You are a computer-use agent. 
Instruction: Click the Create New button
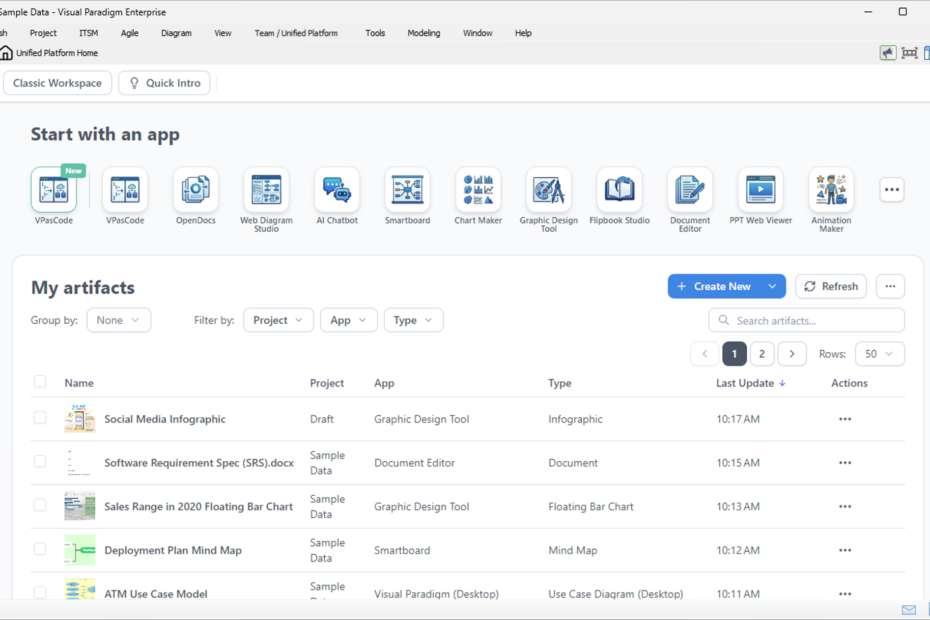tap(715, 287)
